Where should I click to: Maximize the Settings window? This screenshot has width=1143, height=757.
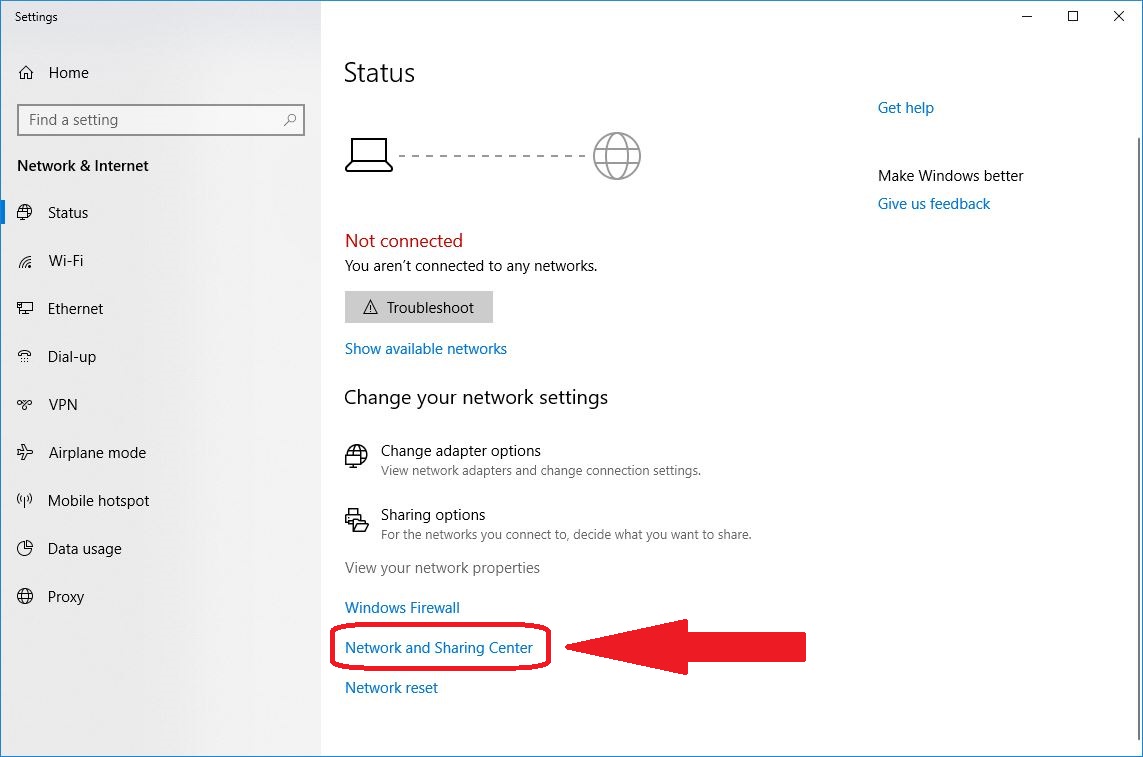(1073, 16)
